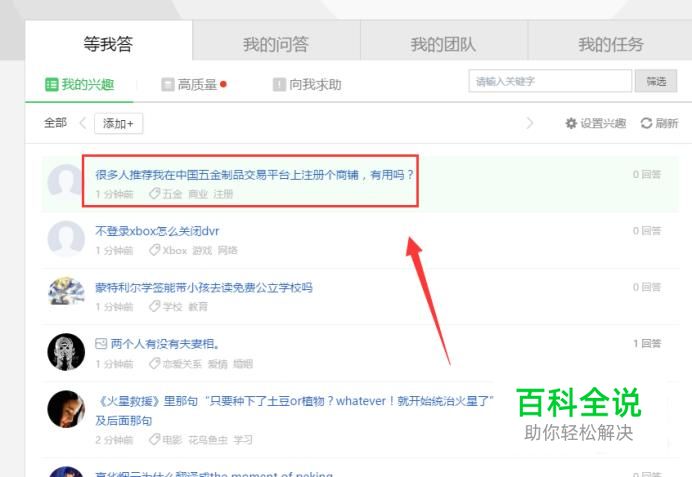The height and width of the screenshot is (477, 692).
Task: Open the 我的团队 tab
Action: pyautogui.click(x=444, y=41)
